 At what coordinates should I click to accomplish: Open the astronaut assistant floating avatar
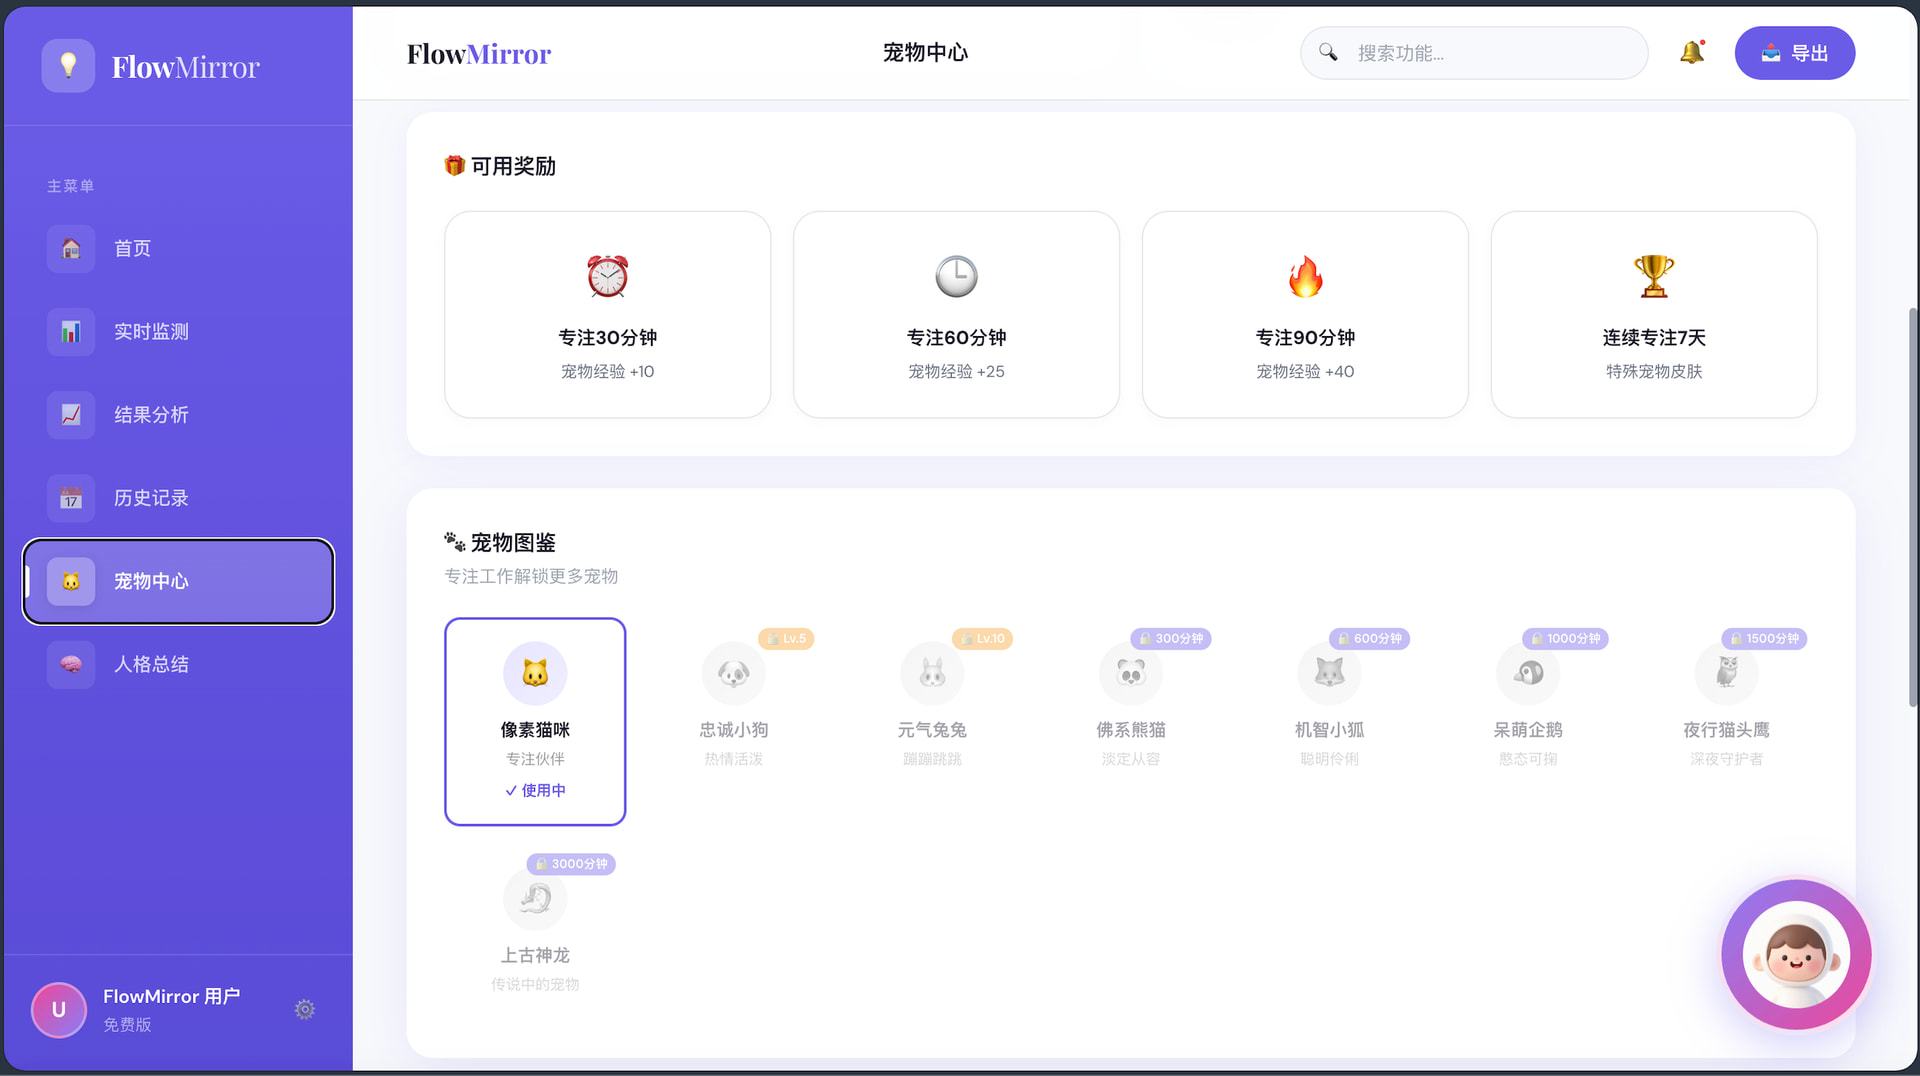[1796, 955]
